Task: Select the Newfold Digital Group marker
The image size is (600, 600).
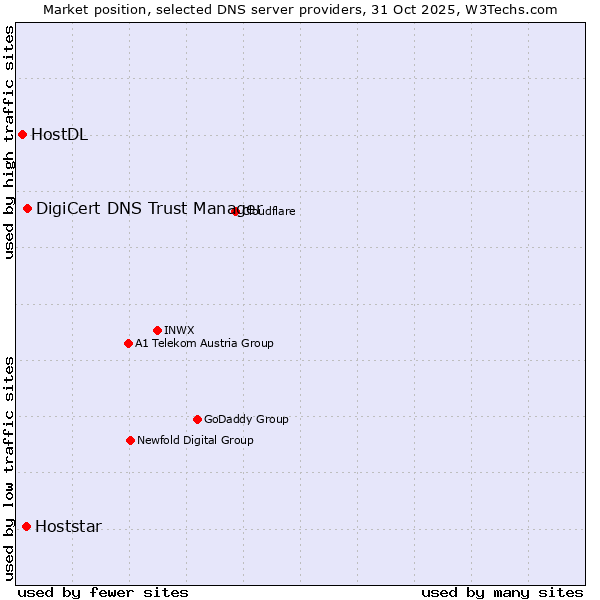Action: (130, 440)
